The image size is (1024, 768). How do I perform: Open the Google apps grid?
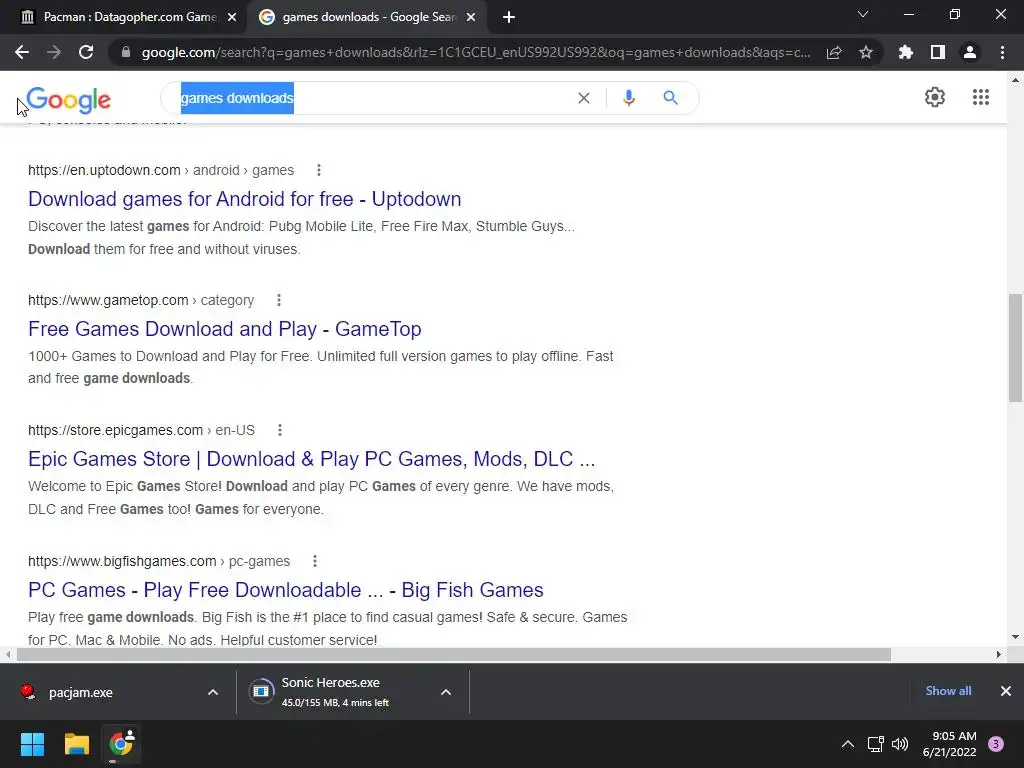pos(981,97)
